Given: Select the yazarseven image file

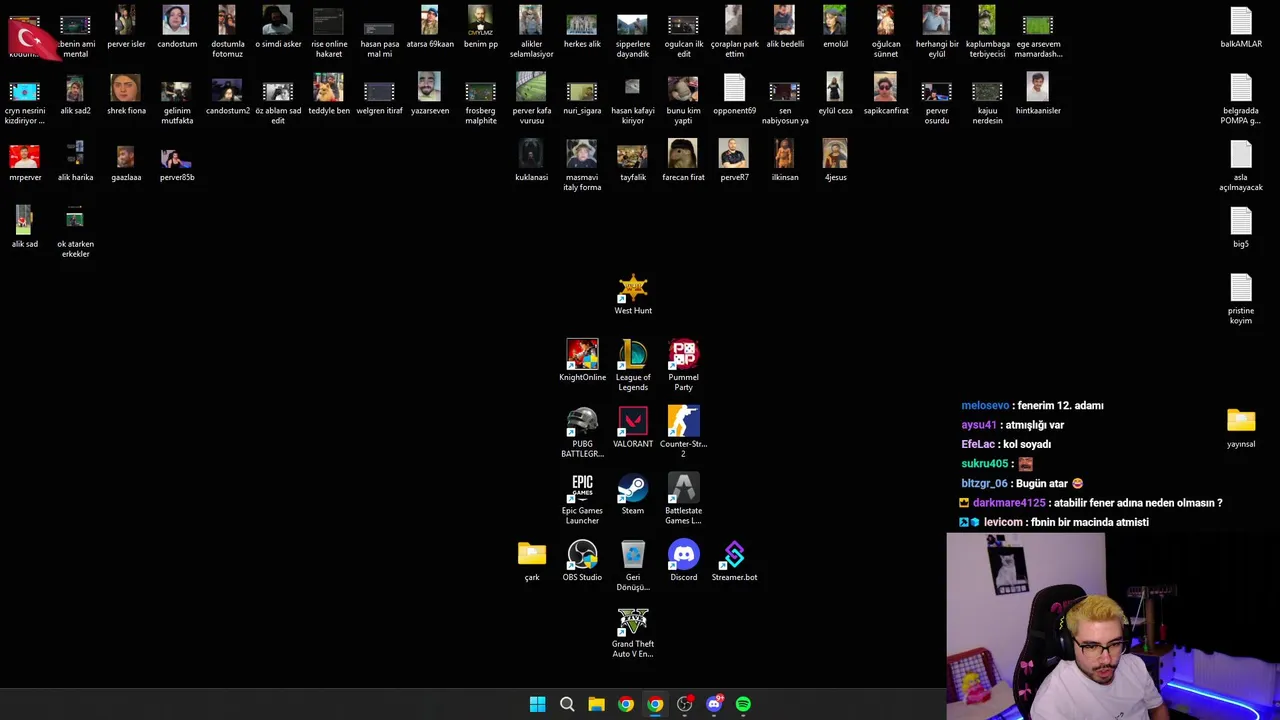Looking at the screenshot, I should (x=430, y=95).
